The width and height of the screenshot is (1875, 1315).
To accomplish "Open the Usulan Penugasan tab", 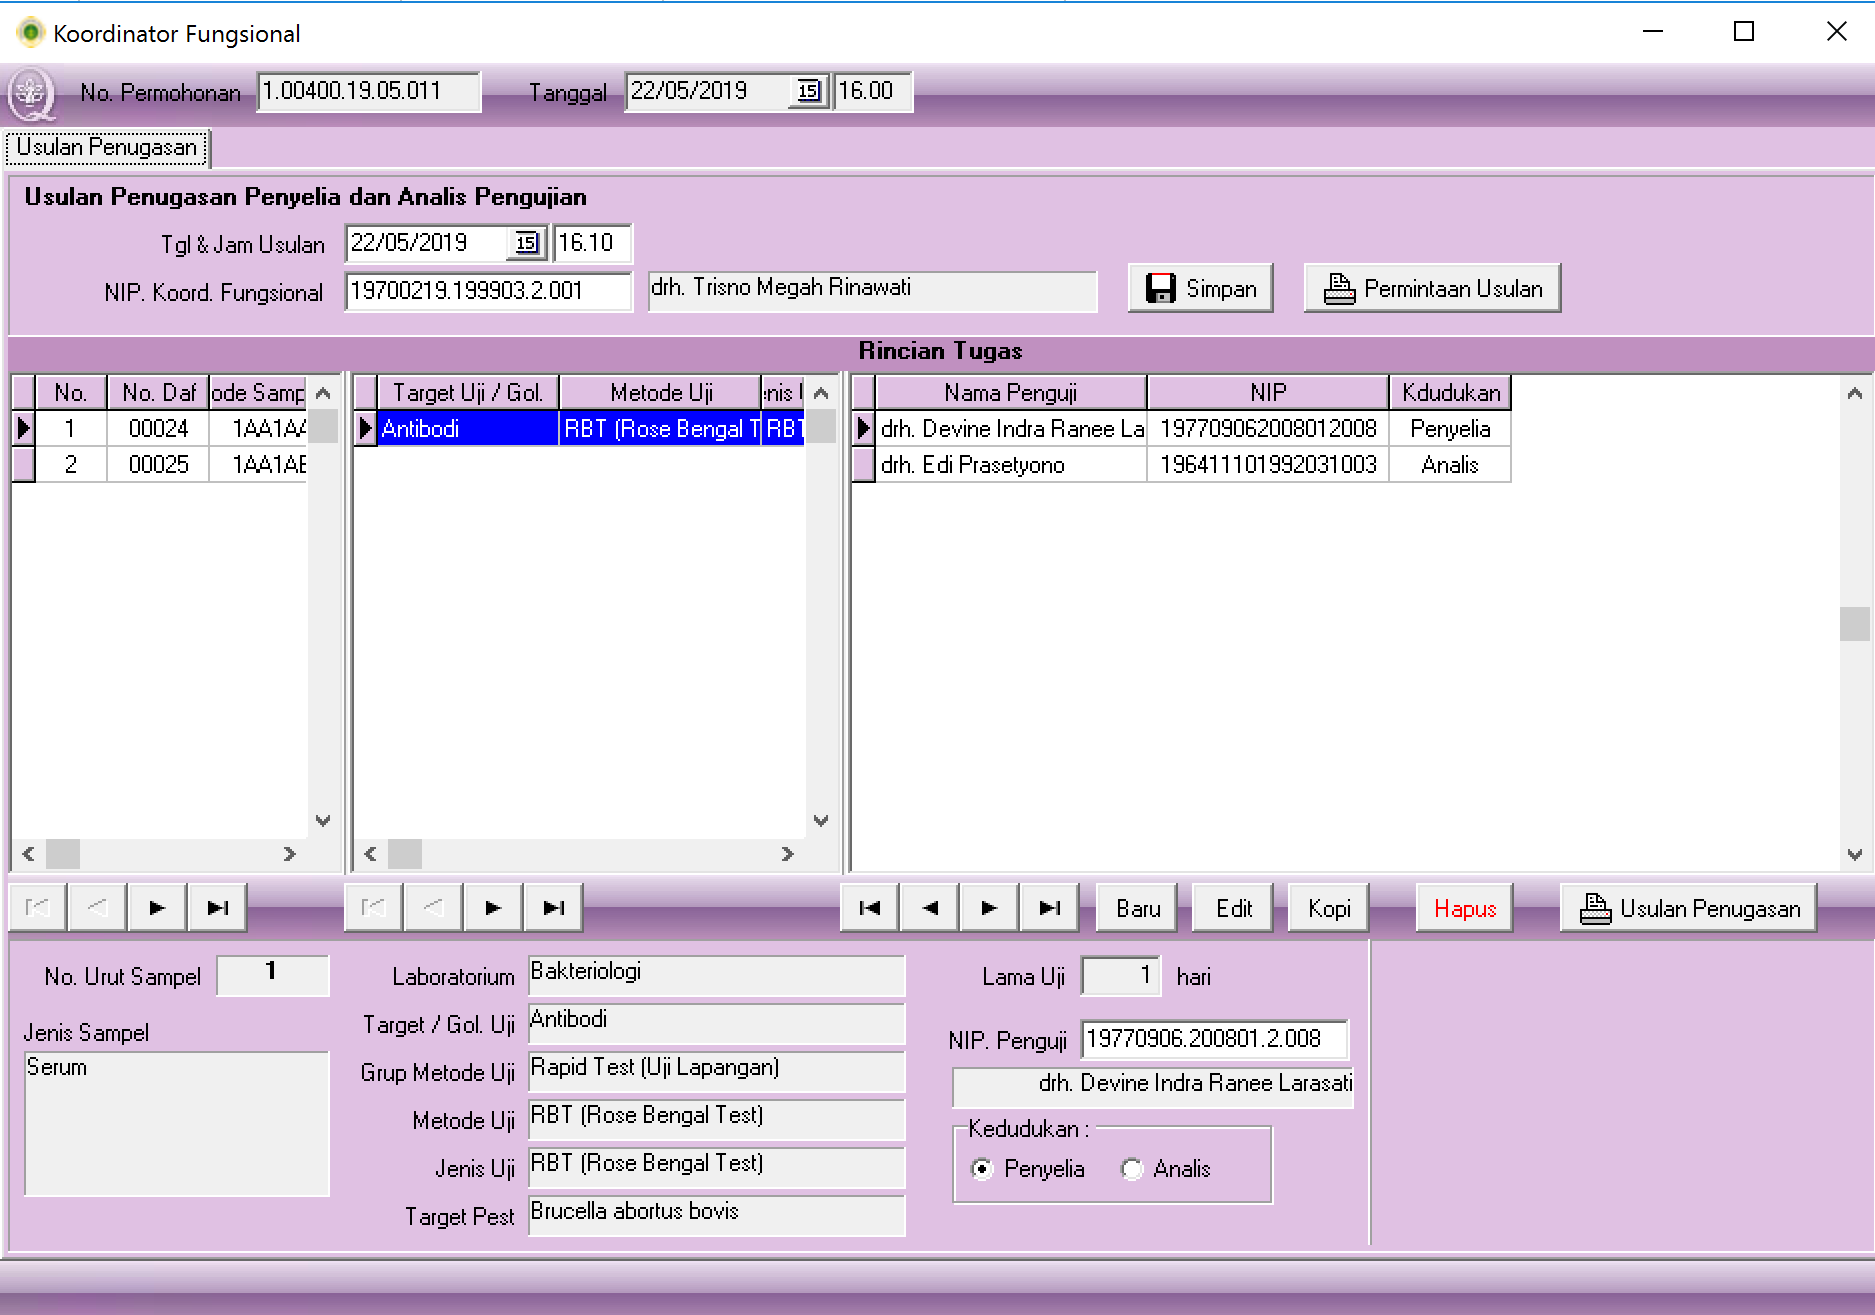I will pyautogui.click(x=107, y=148).
